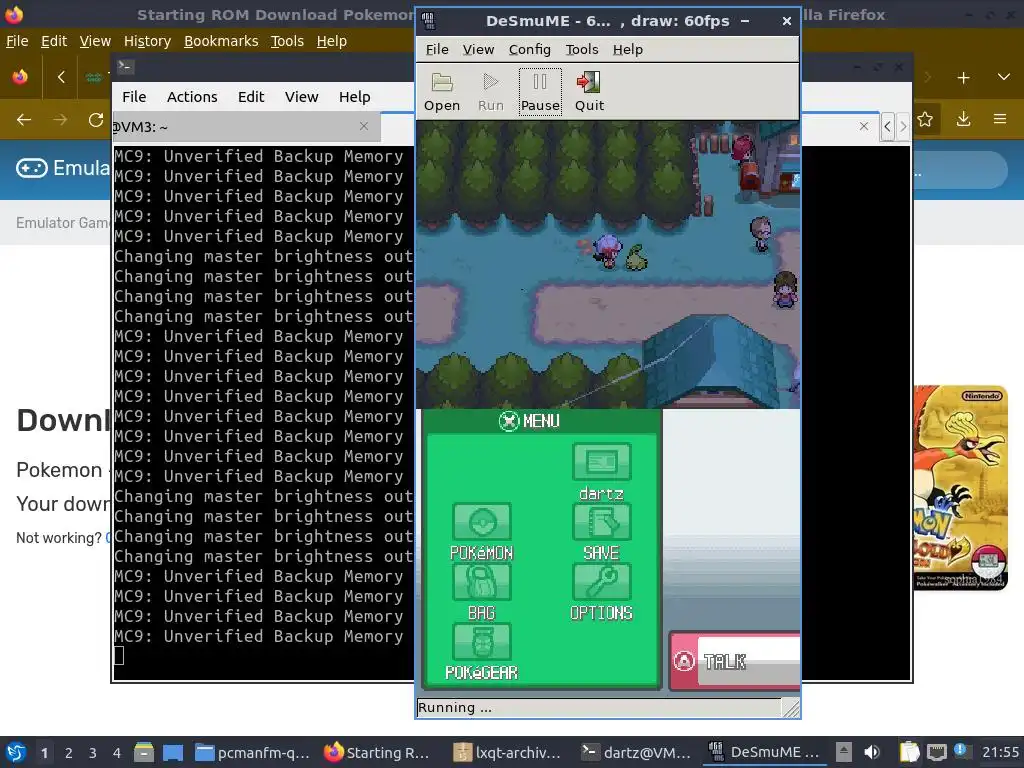
Task: Open a new Firefox tab with plus
Action: 963,78
